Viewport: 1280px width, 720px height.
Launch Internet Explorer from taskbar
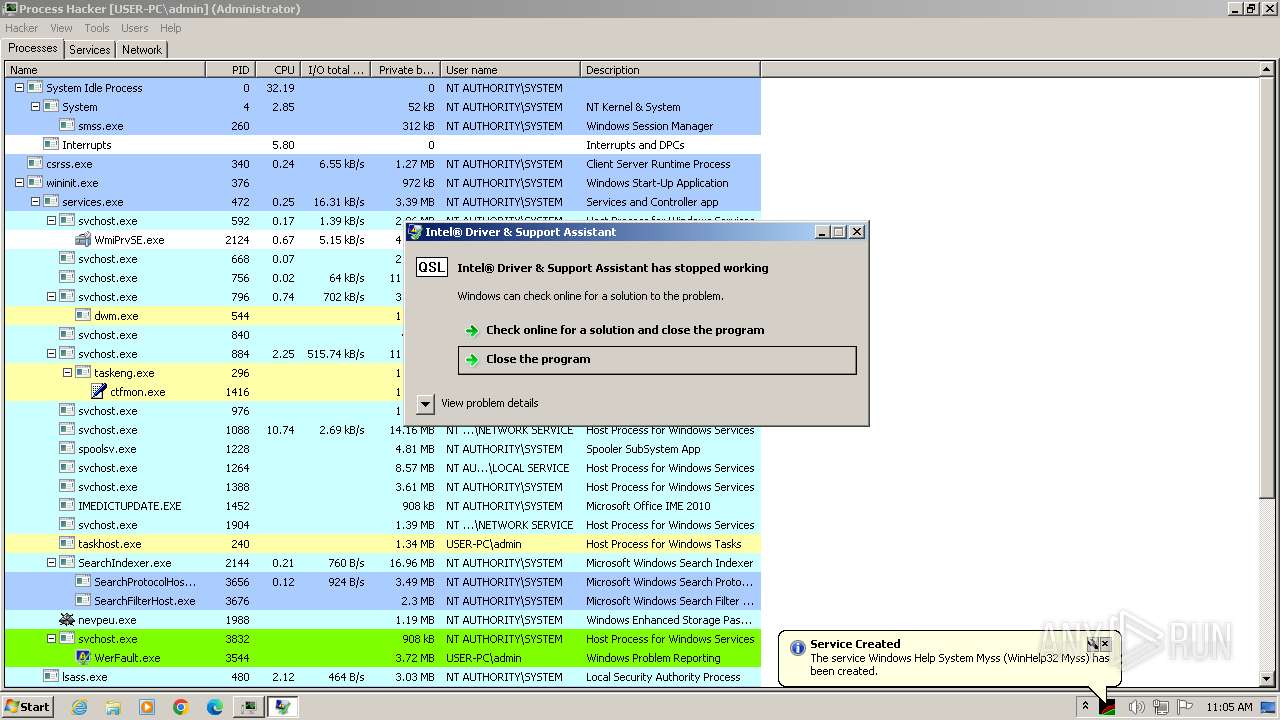click(x=80, y=707)
